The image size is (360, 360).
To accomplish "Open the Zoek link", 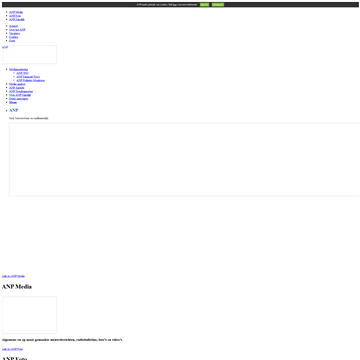I will coord(12,41).
